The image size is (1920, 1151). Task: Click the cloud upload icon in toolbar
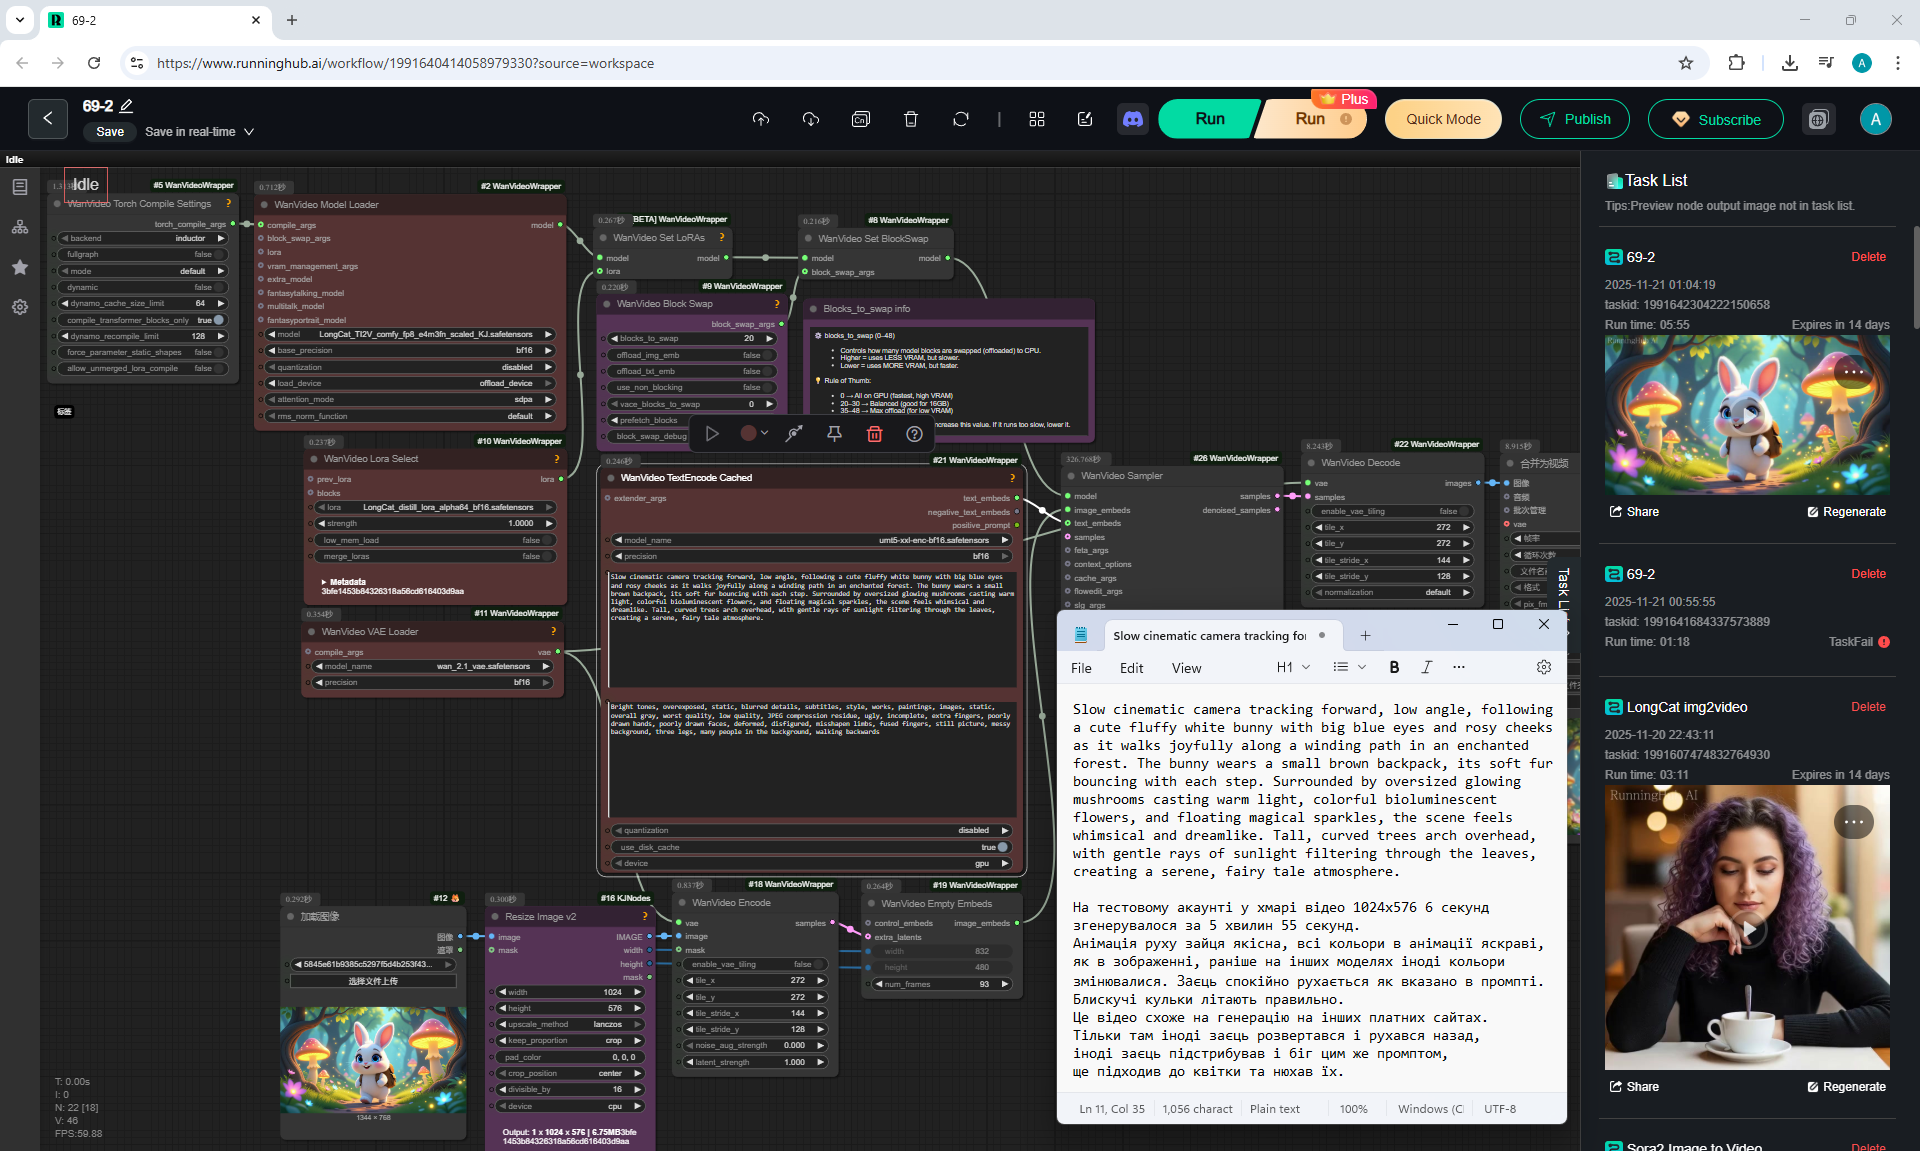pos(761,119)
